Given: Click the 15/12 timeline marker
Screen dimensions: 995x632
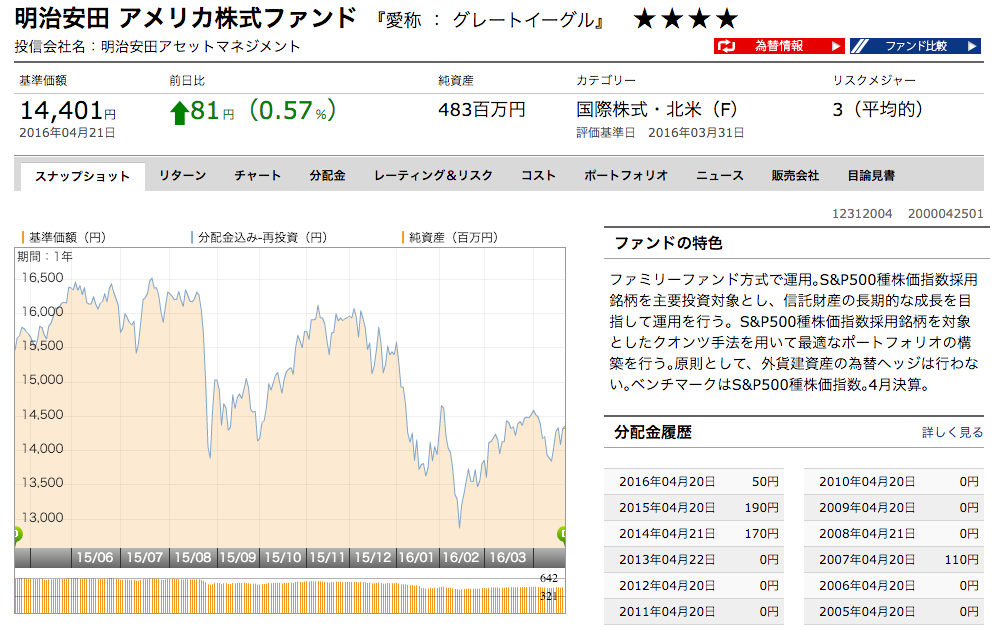Looking at the screenshot, I should point(372,558).
